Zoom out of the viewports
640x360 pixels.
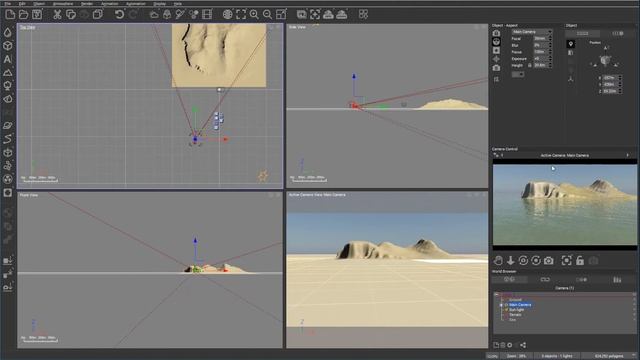(x=267, y=15)
